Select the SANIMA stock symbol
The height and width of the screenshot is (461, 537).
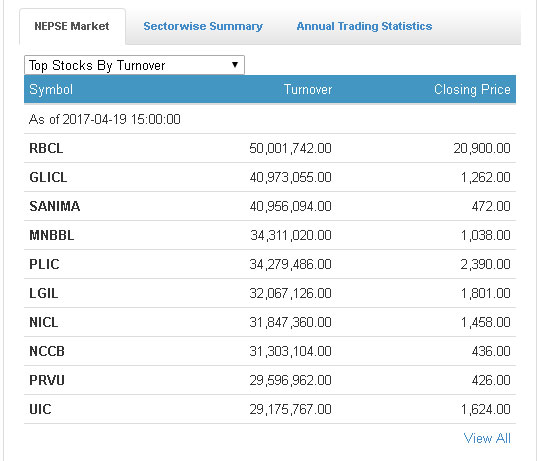[x=55, y=206]
